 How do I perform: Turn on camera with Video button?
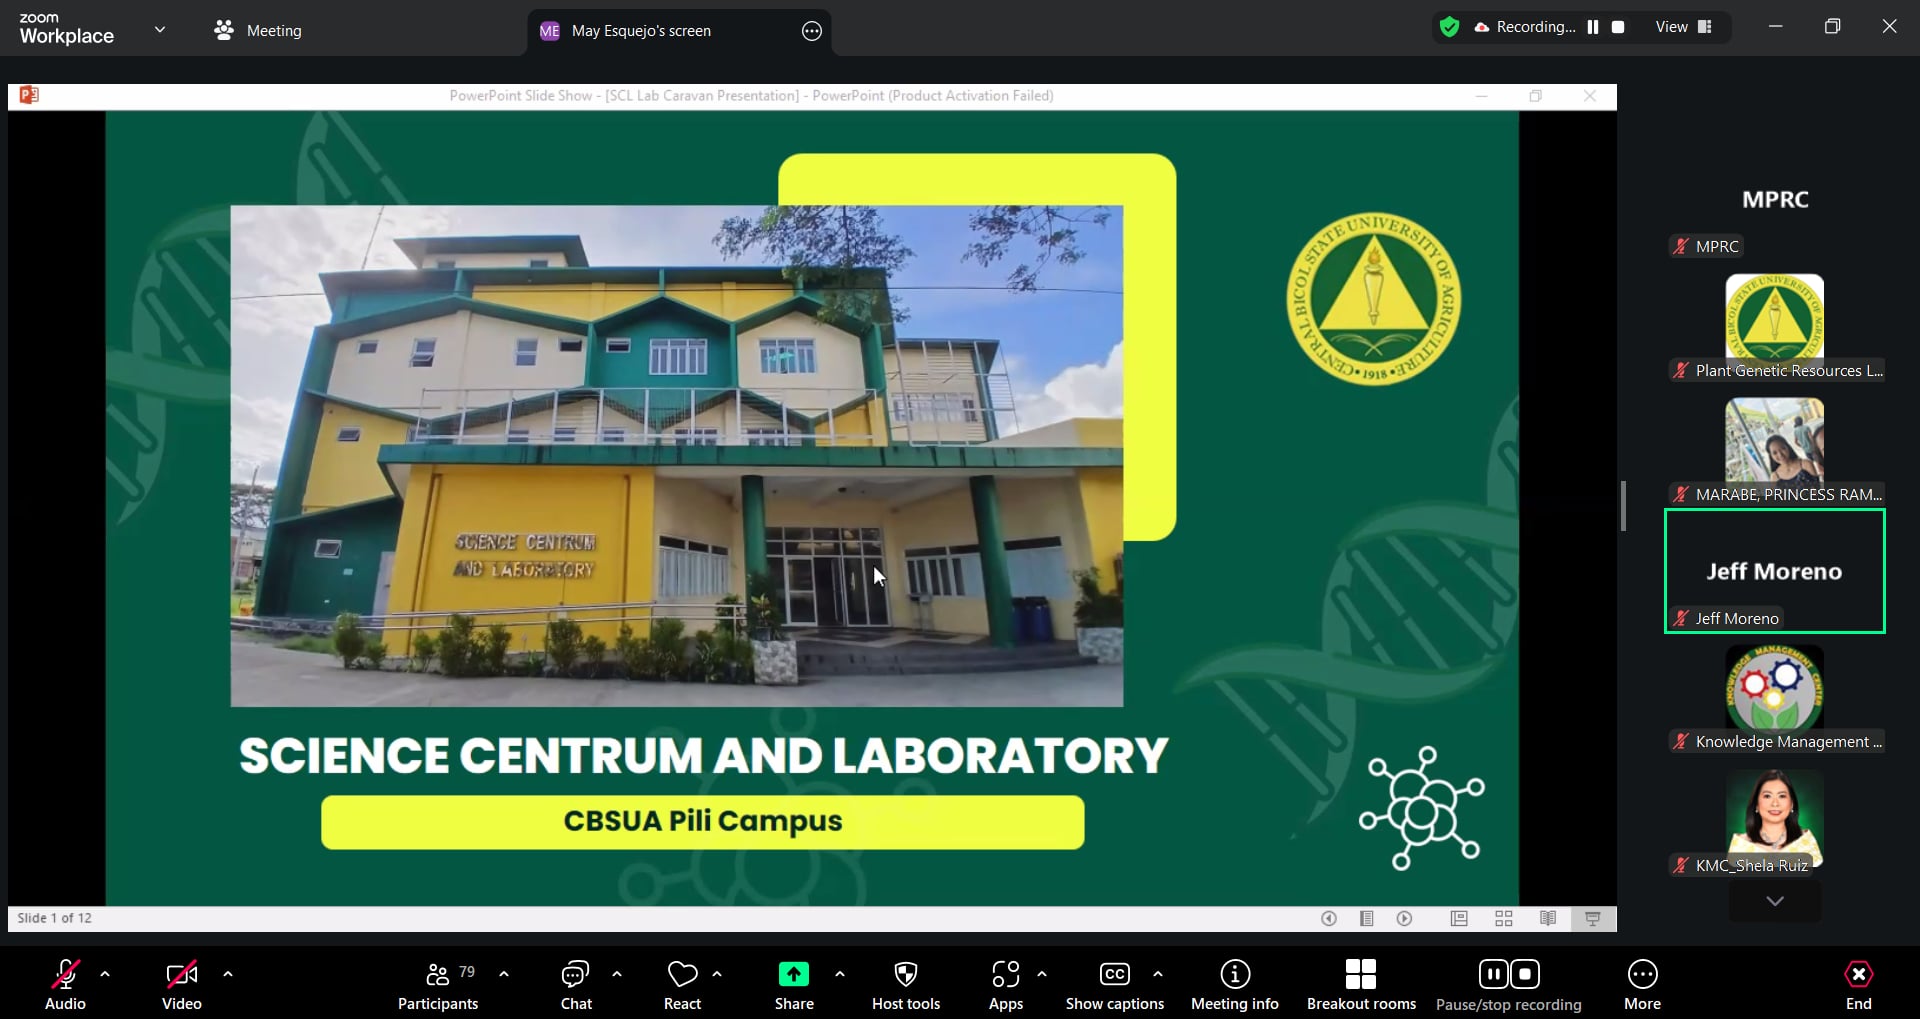coord(182,985)
